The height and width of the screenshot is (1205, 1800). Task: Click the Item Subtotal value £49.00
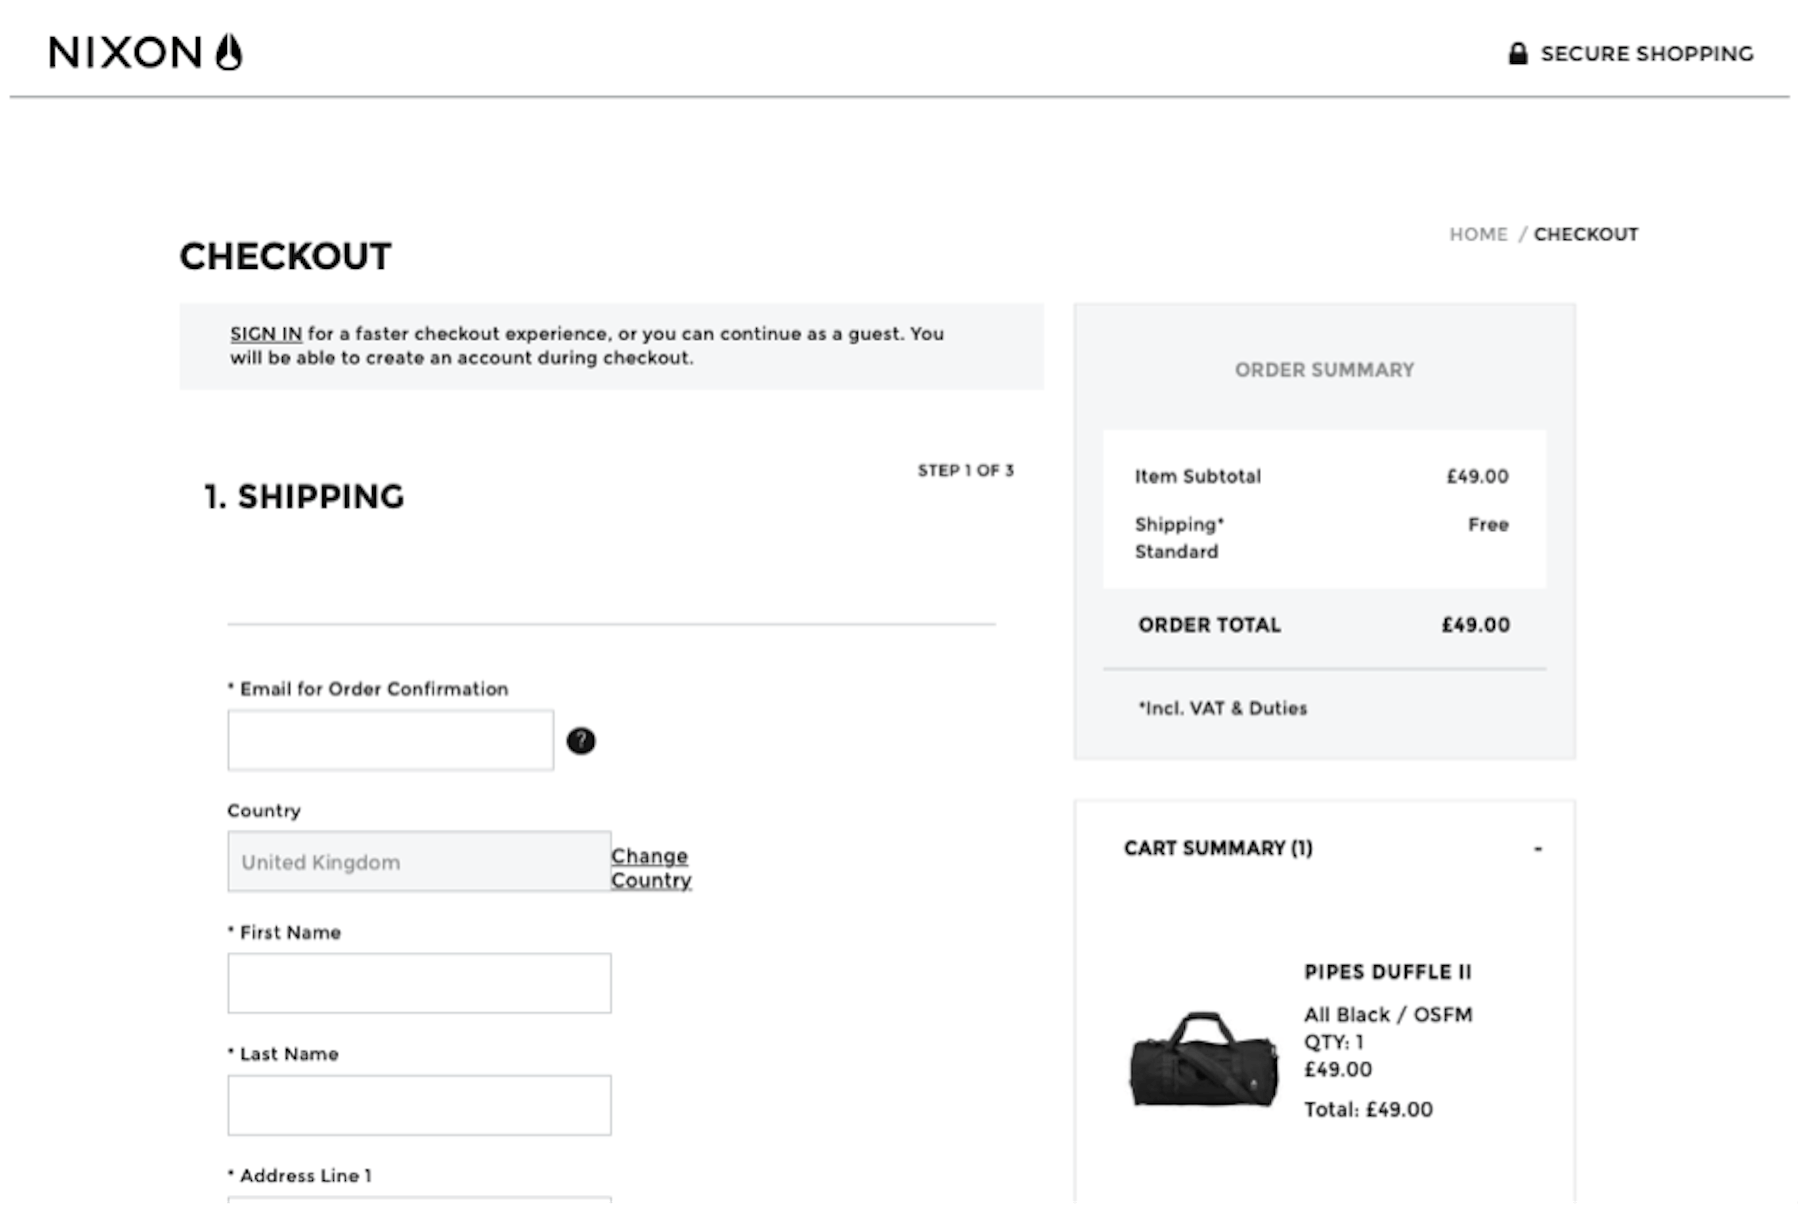(1477, 477)
